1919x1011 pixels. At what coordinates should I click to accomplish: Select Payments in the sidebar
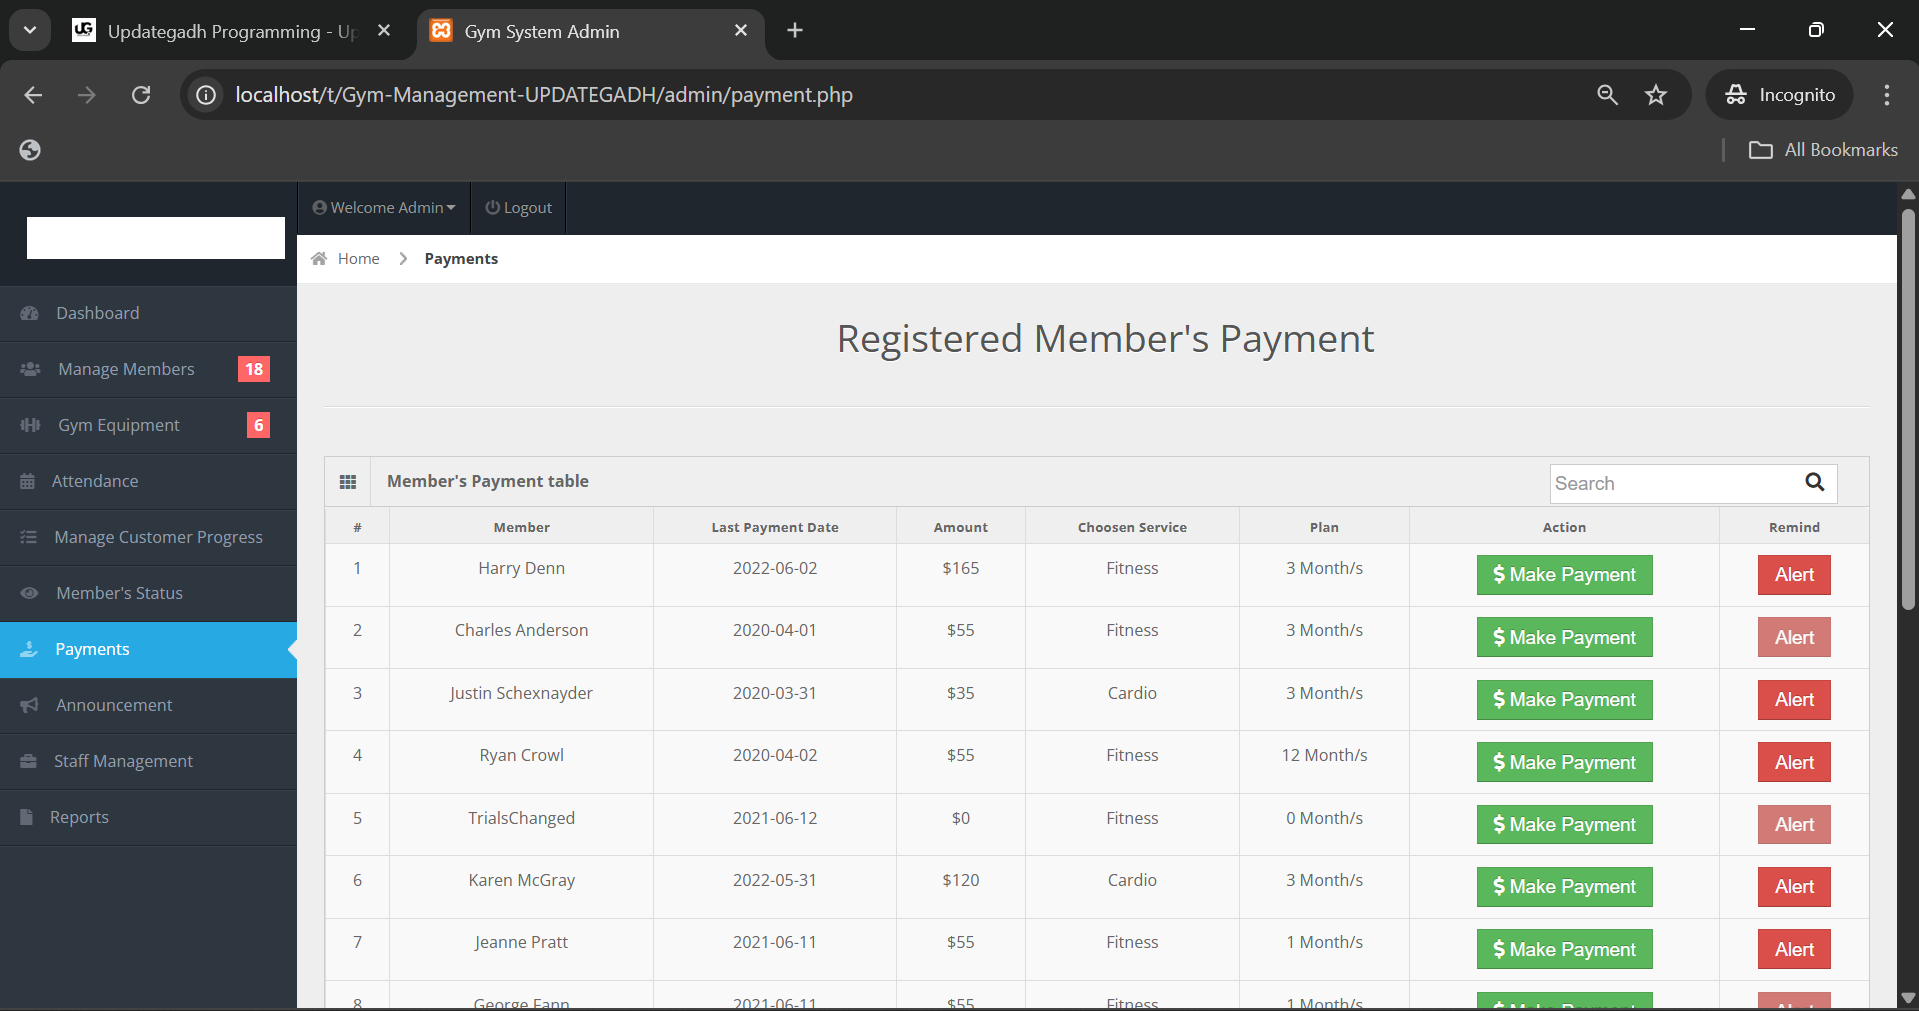tap(148, 649)
